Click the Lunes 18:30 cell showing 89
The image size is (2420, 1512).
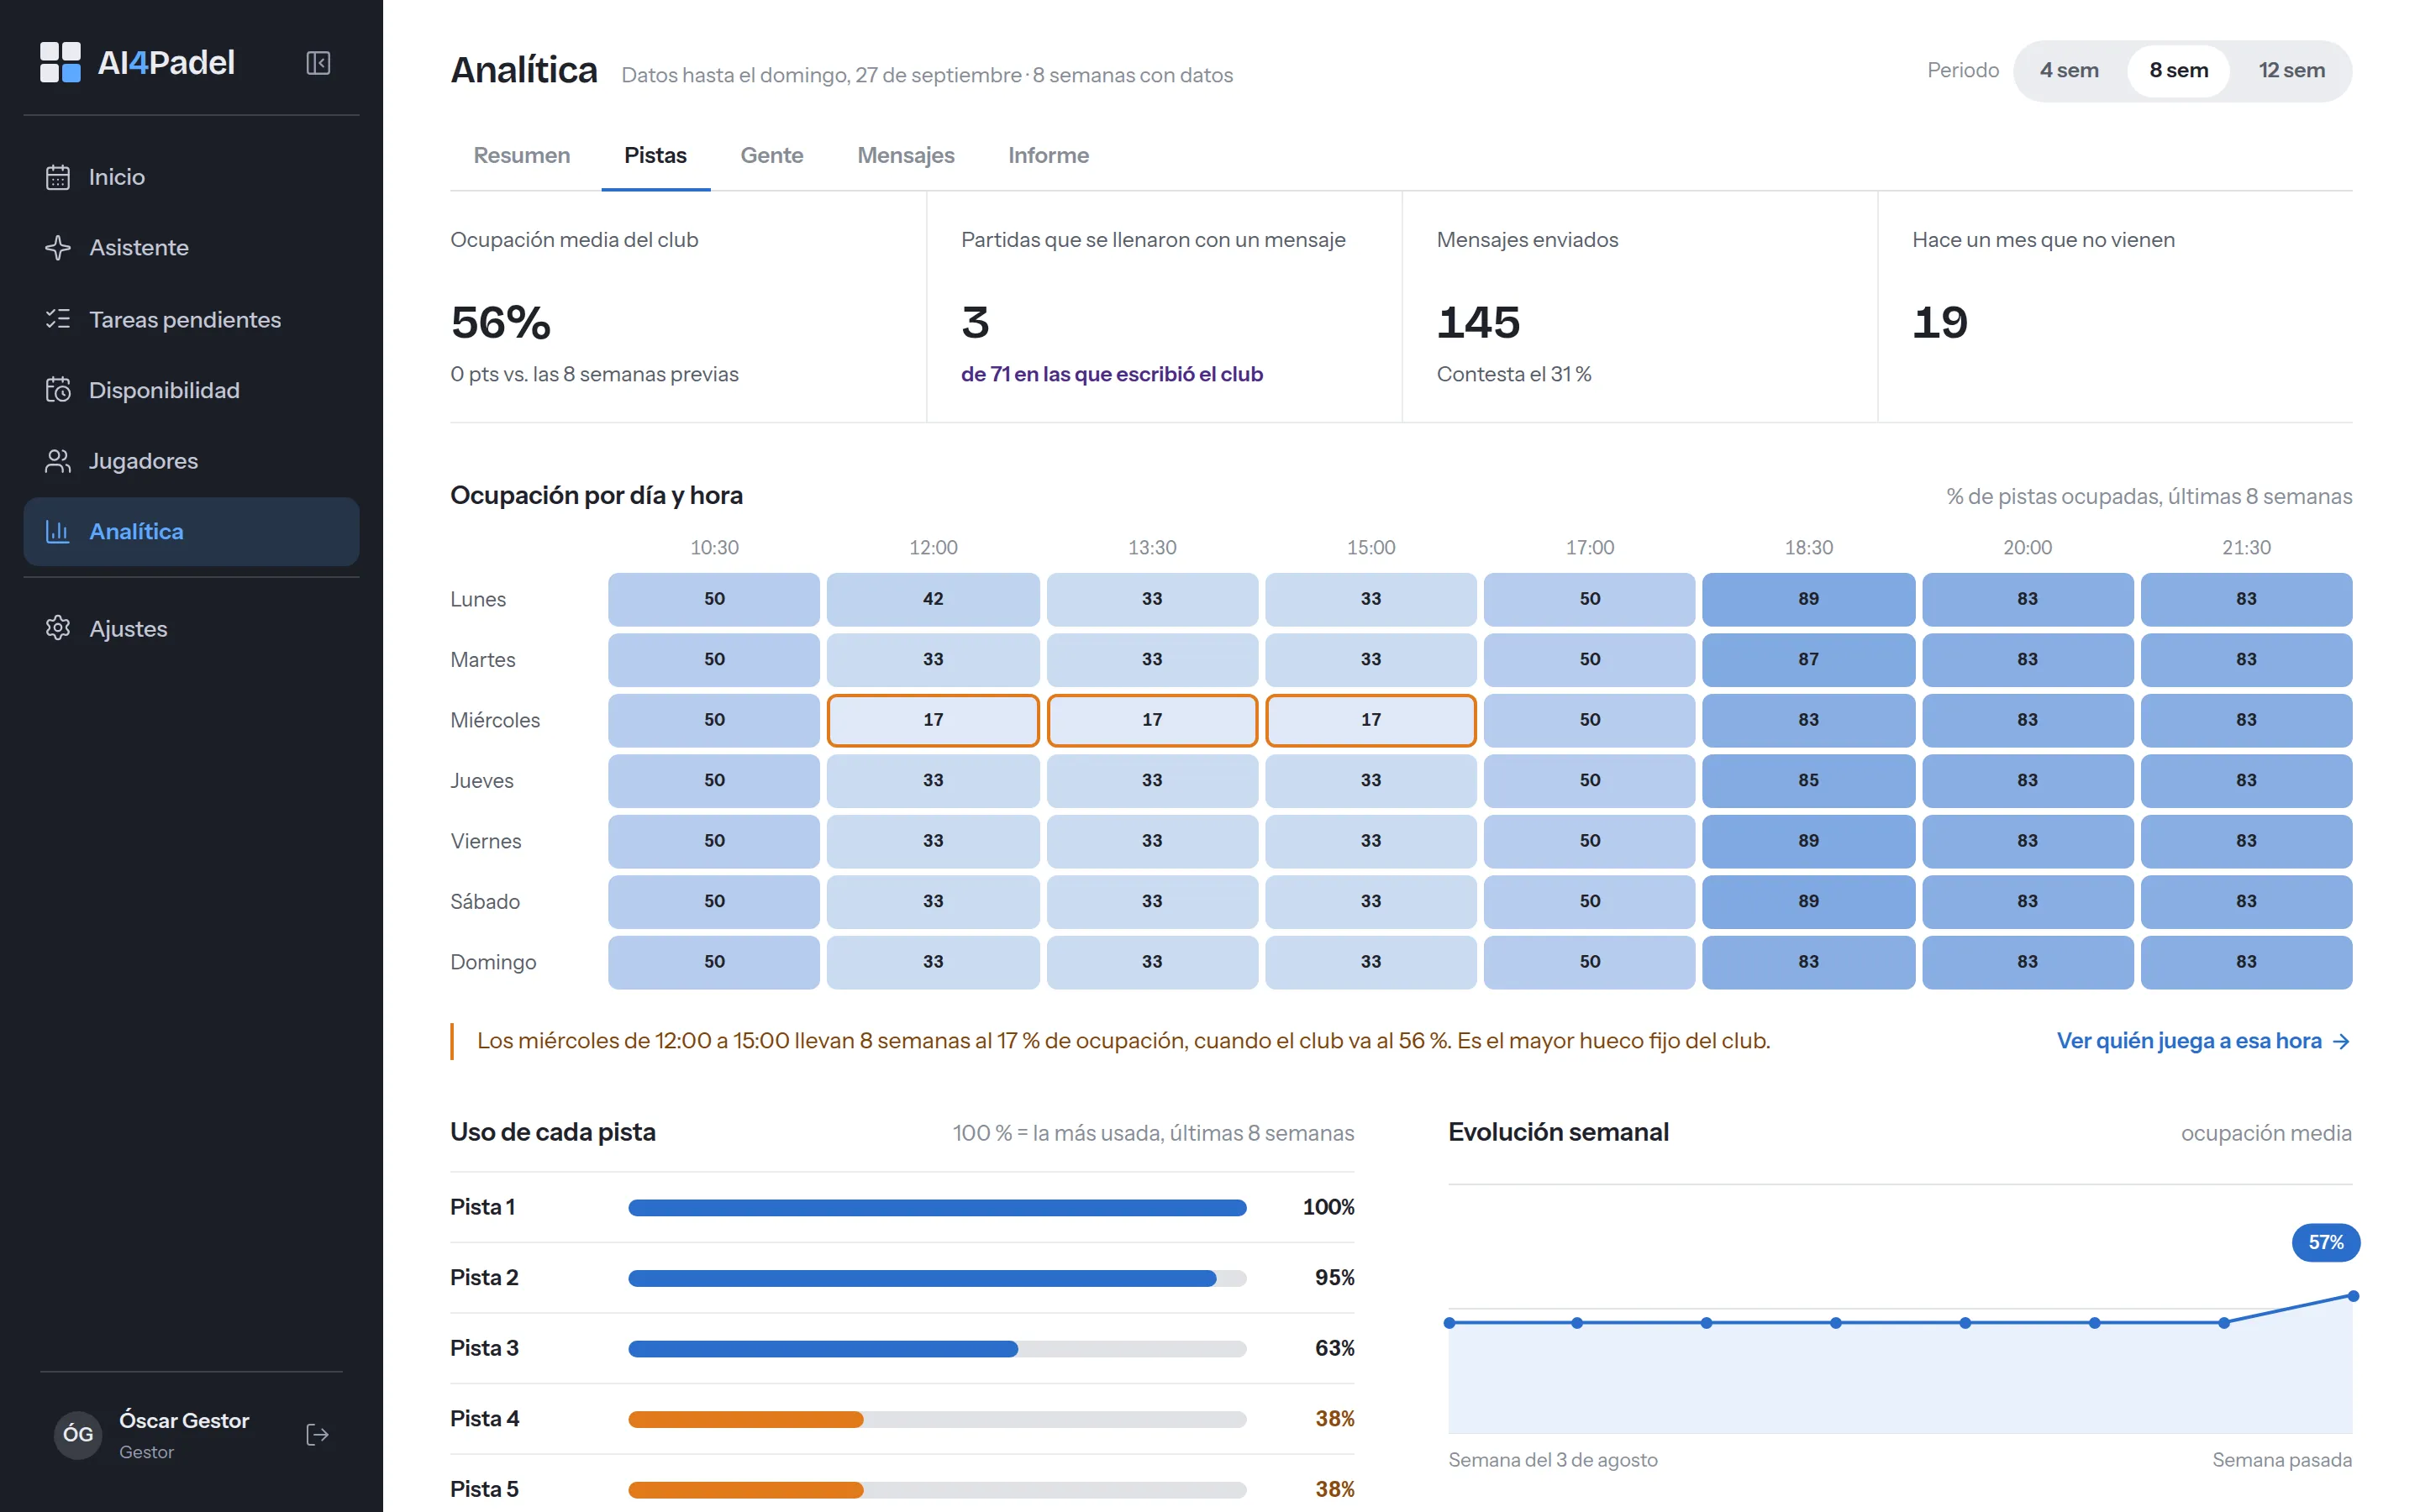point(1808,599)
